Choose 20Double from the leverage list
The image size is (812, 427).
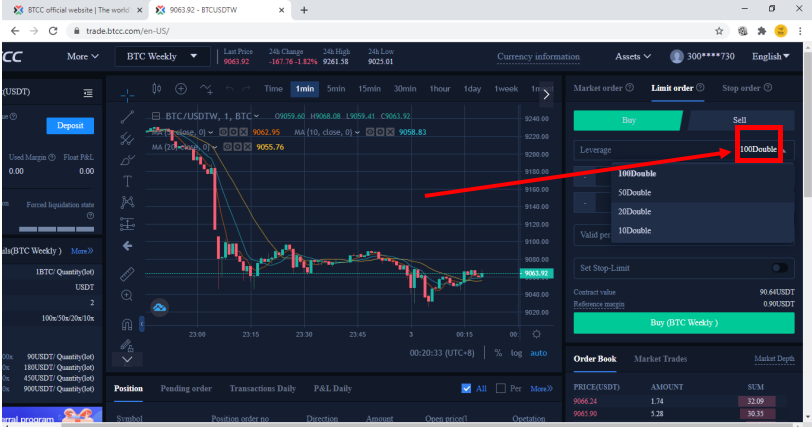702,211
